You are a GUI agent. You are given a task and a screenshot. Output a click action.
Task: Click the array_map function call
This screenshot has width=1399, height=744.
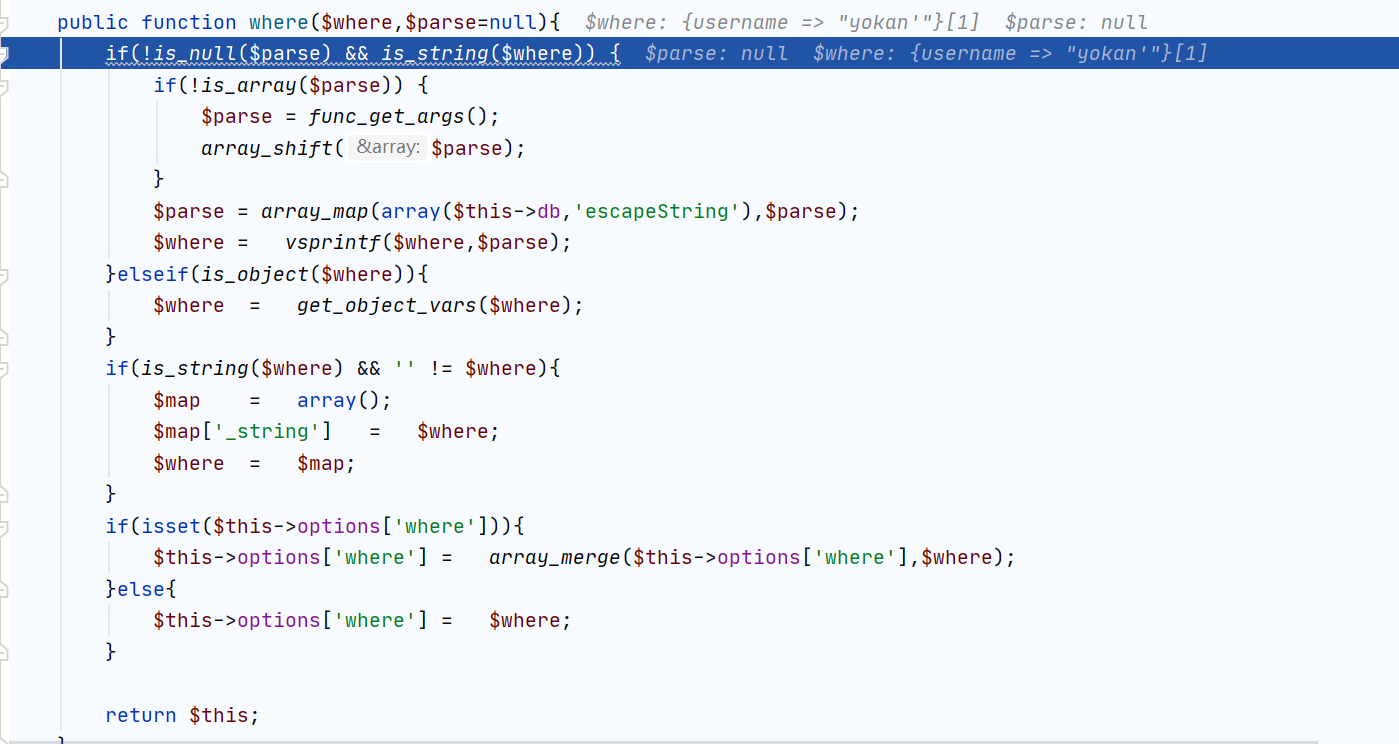(313, 211)
